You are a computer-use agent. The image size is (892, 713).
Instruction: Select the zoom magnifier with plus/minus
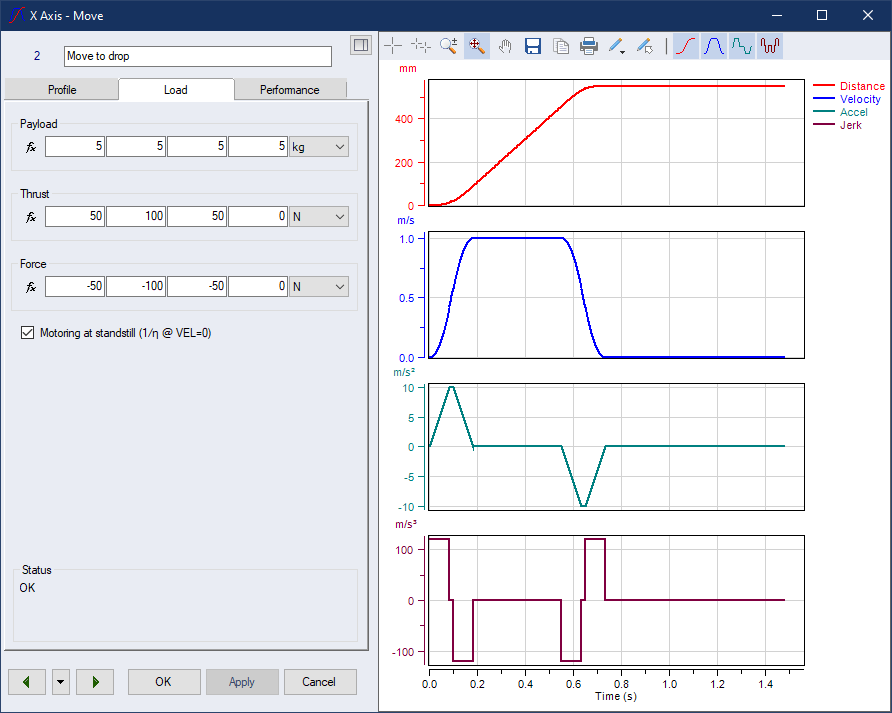[x=449, y=45]
